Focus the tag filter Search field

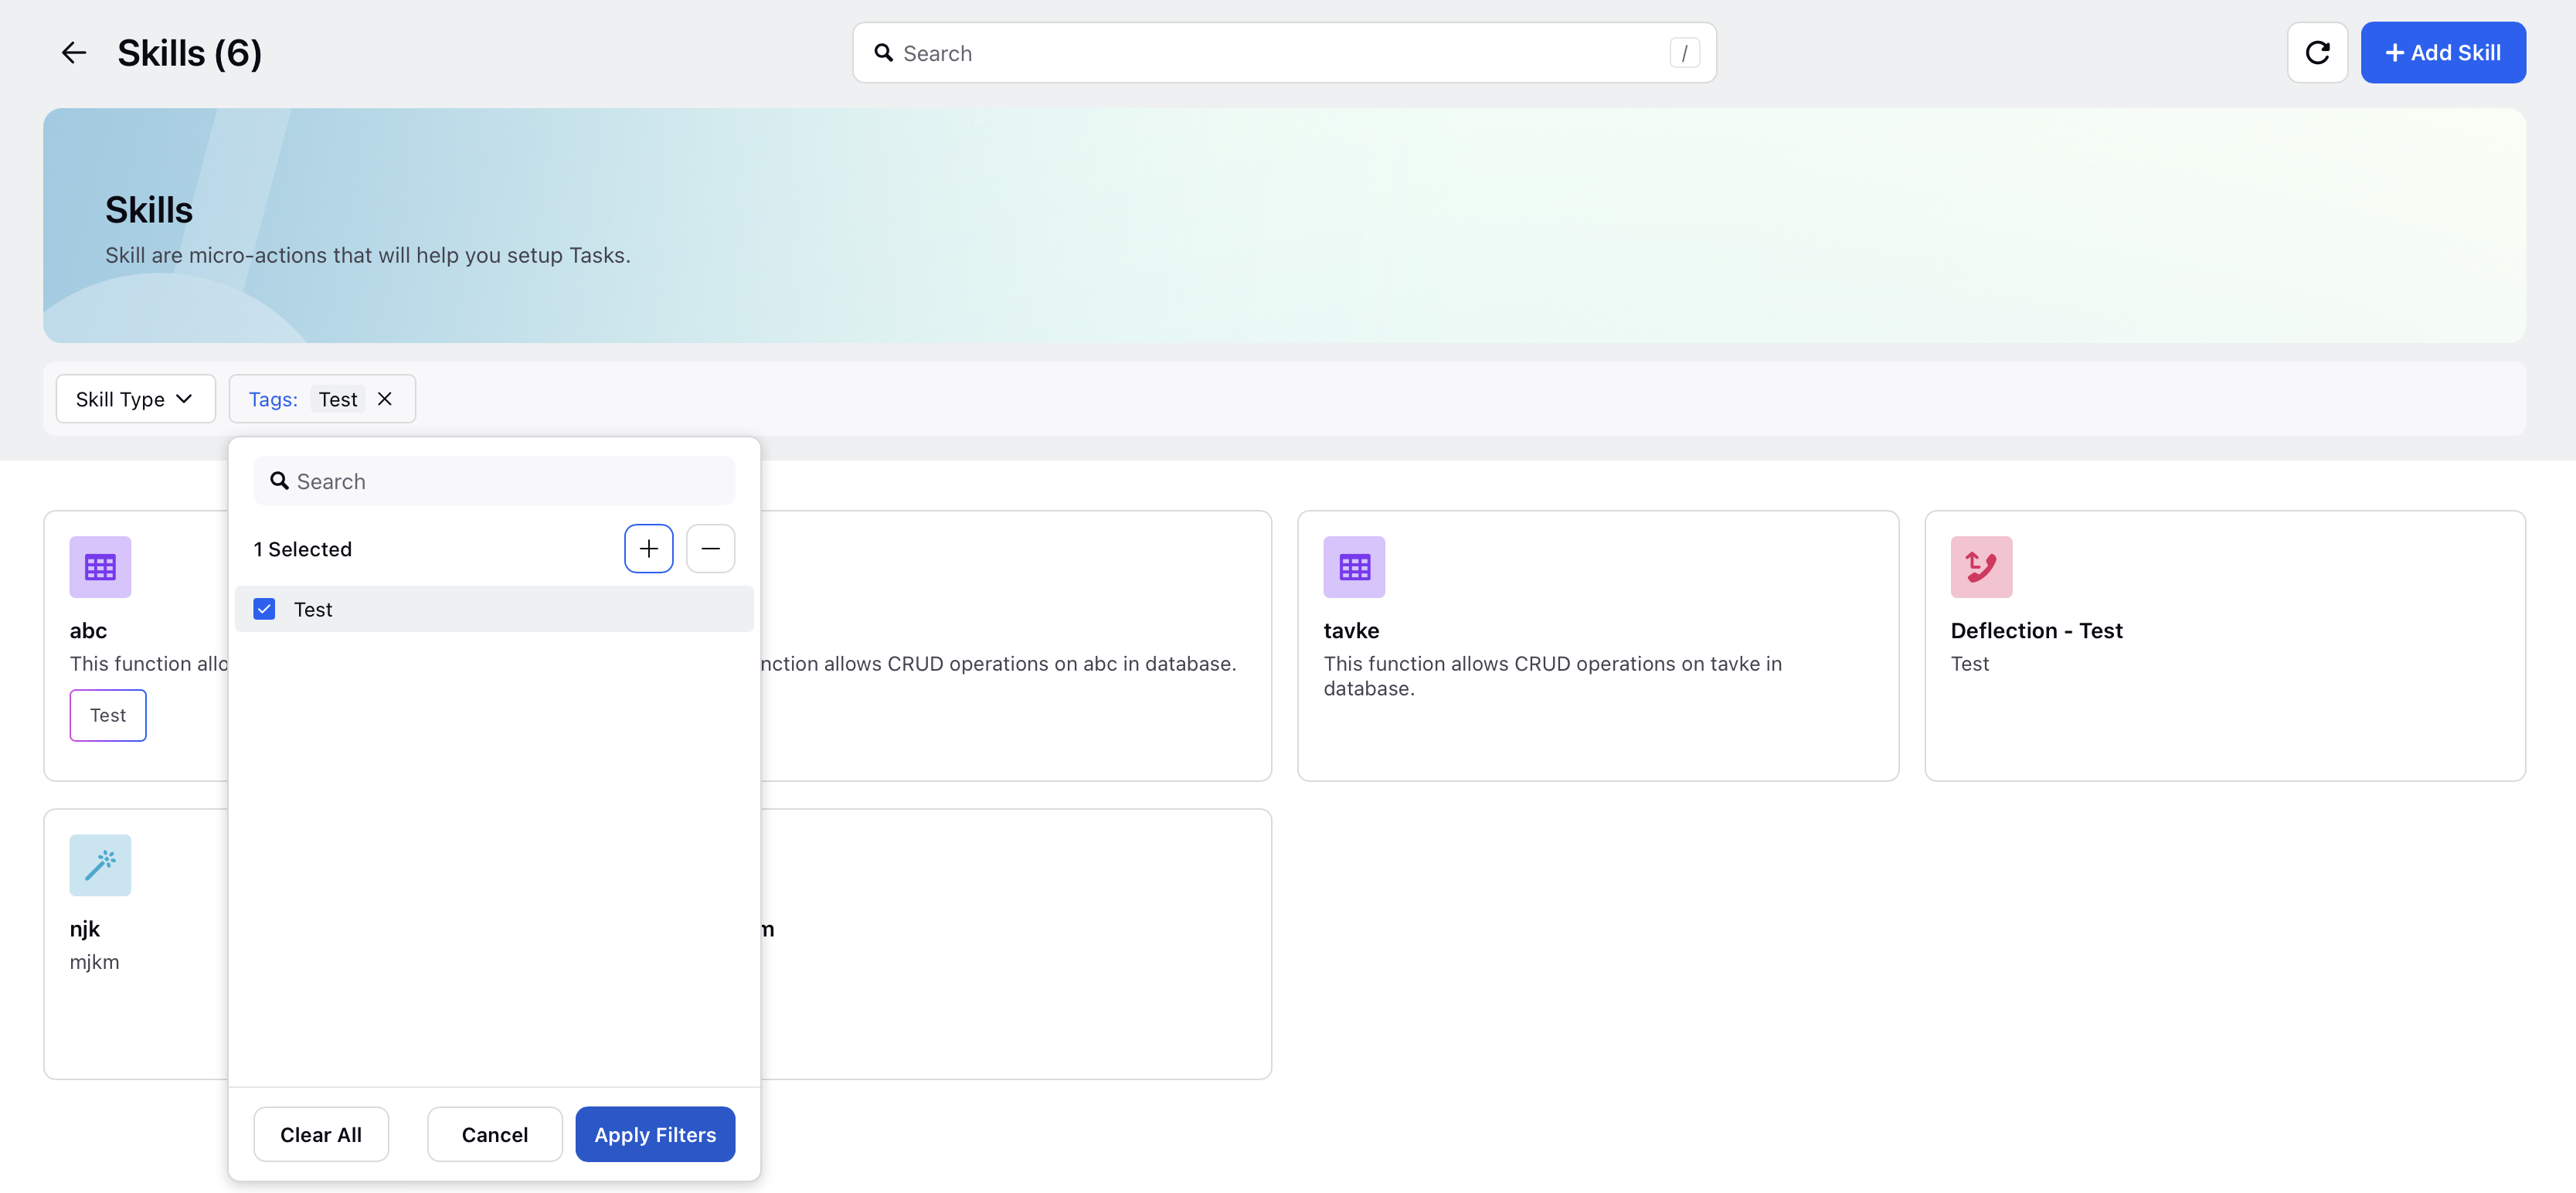(494, 481)
